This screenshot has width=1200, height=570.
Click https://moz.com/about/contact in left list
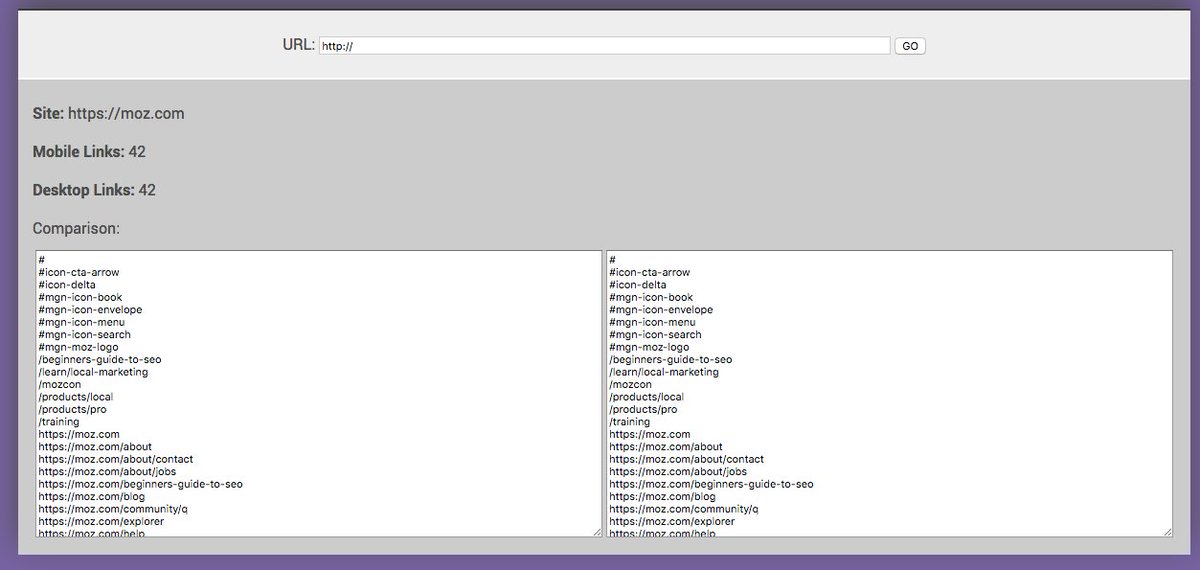[115, 459]
